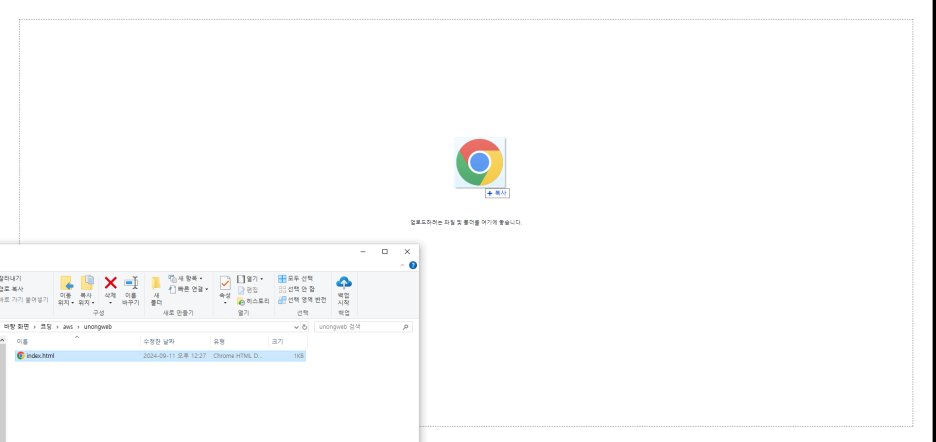Open the Easy access (빠른 연결) menu

[x=189, y=289]
